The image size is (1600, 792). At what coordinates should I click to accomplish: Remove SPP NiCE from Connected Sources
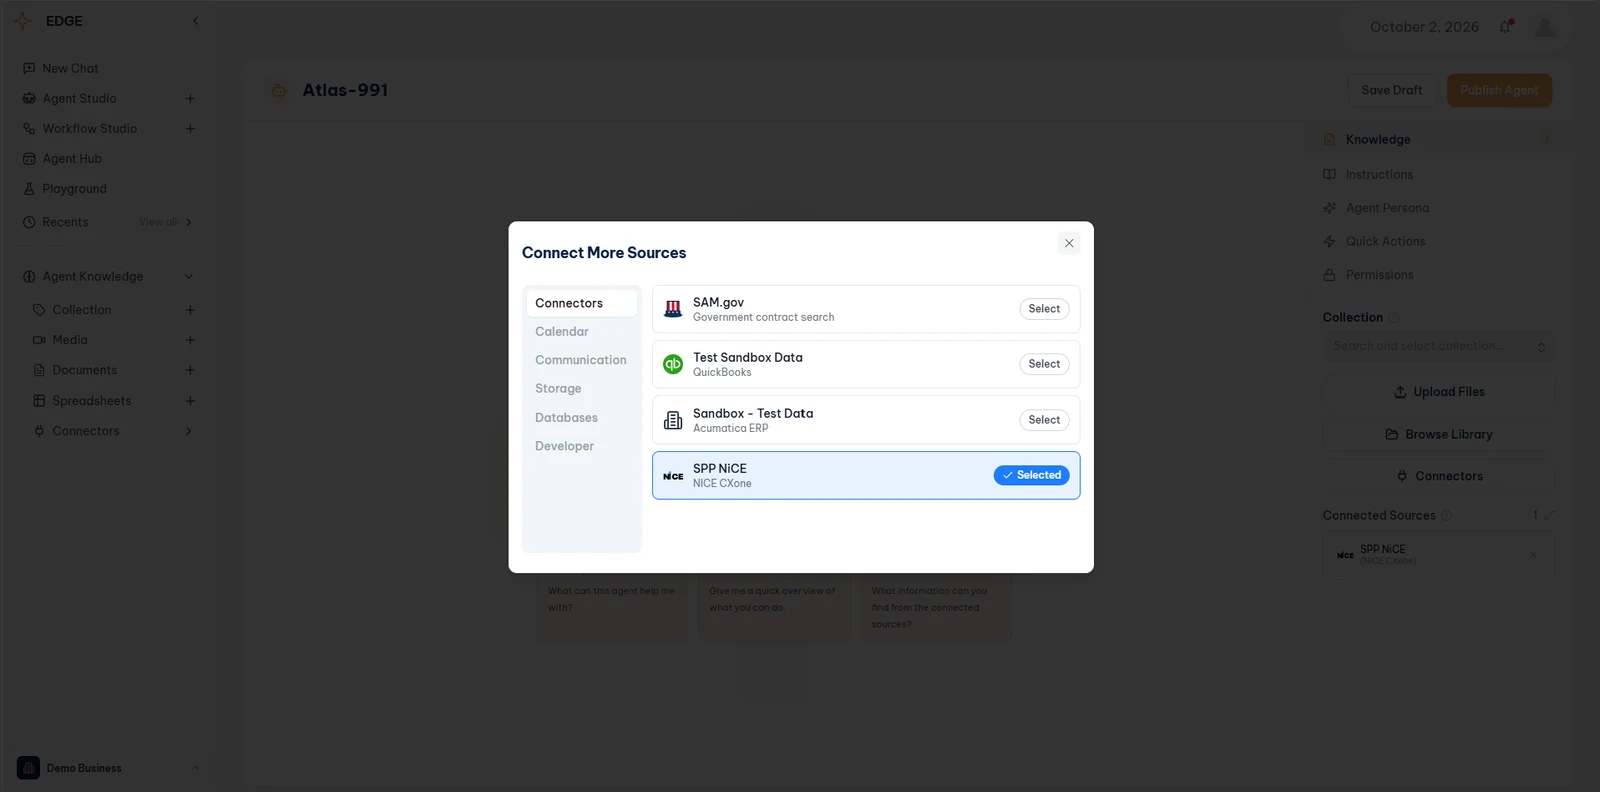(x=1533, y=555)
